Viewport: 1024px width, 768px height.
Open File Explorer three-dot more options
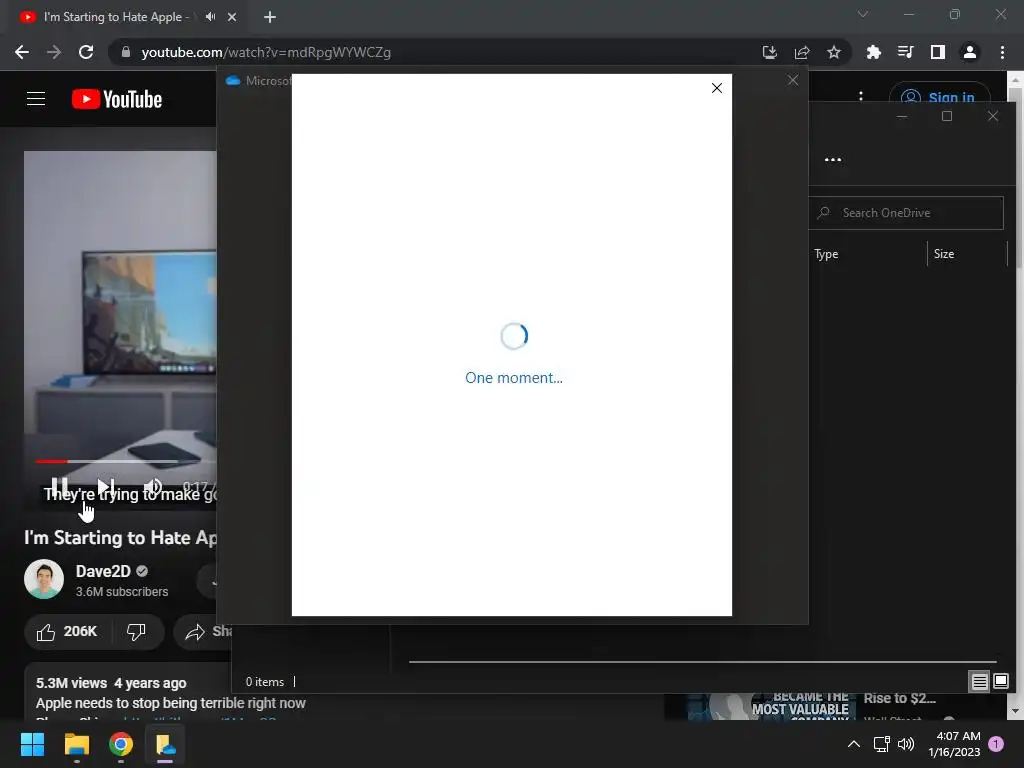pyautogui.click(x=833, y=159)
